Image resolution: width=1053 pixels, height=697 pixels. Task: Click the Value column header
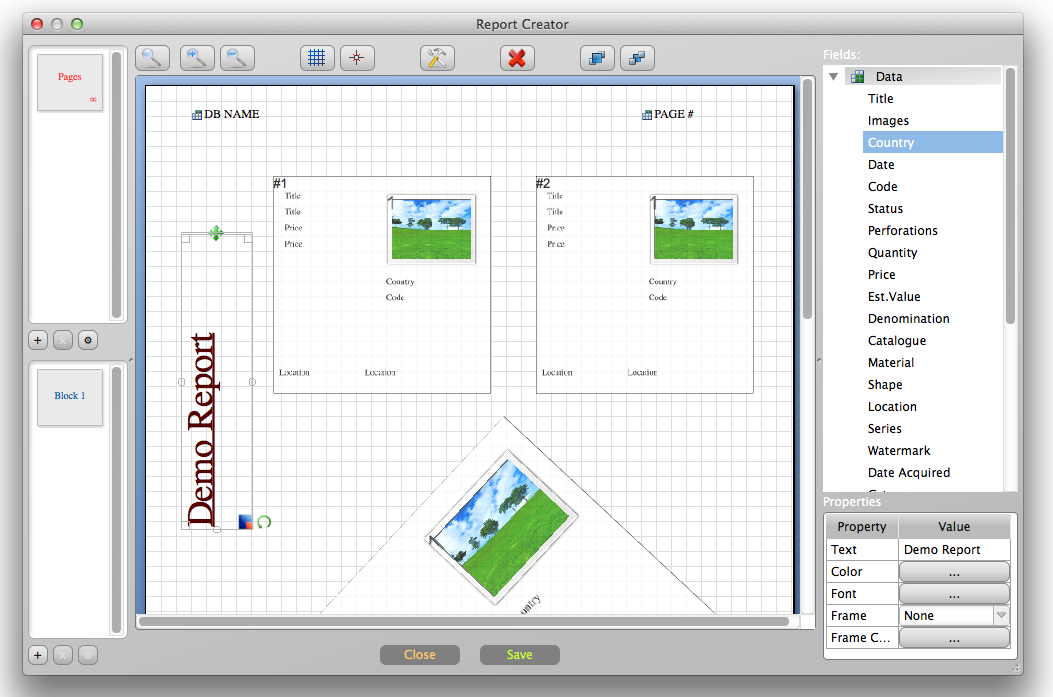tap(954, 526)
